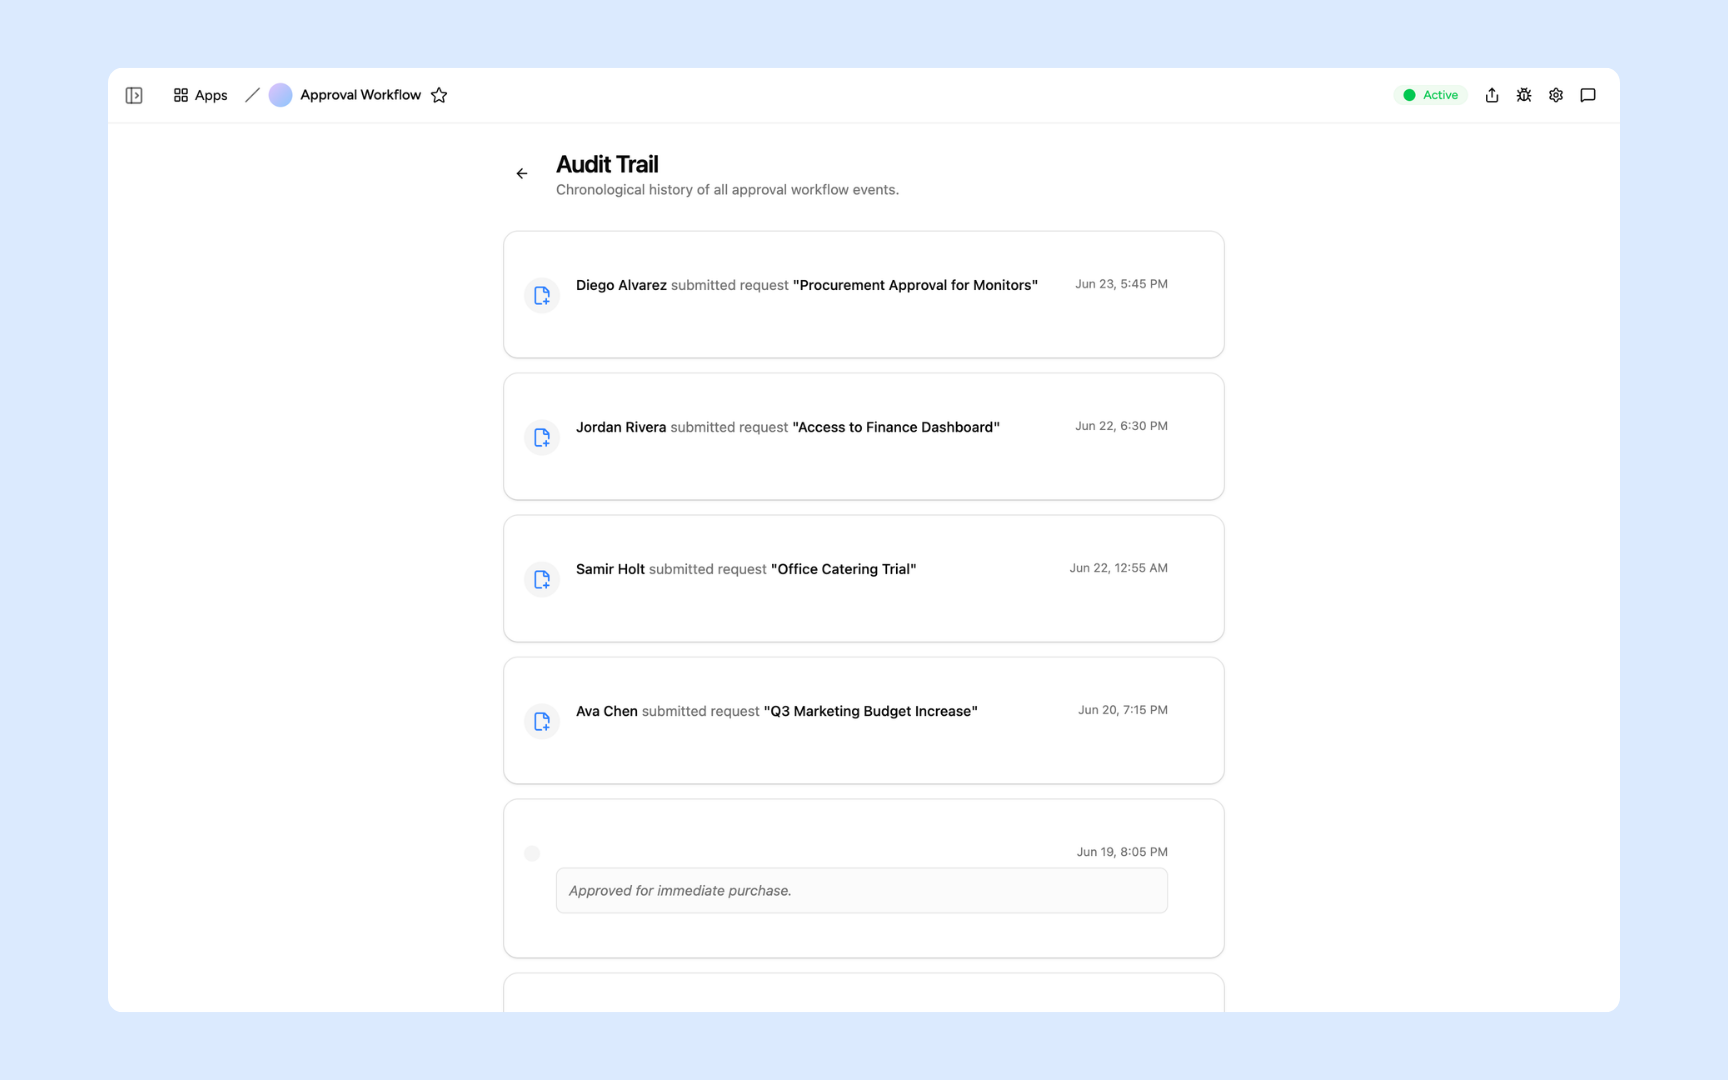Image resolution: width=1728 pixels, height=1080 pixels.
Task: Click the Approval Workflow avatar circle
Action: pyautogui.click(x=281, y=95)
